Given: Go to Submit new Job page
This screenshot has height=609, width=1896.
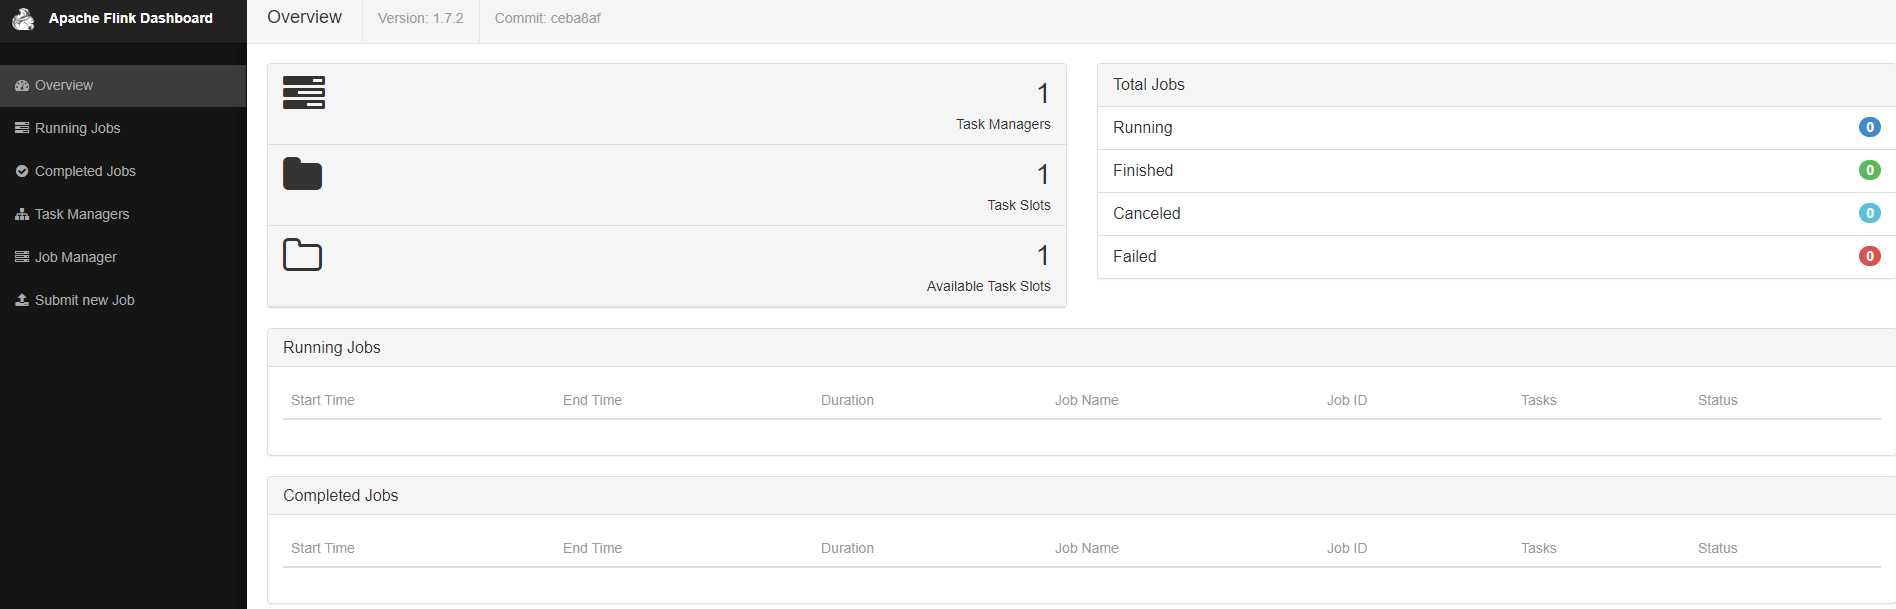Looking at the screenshot, I should (84, 300).
